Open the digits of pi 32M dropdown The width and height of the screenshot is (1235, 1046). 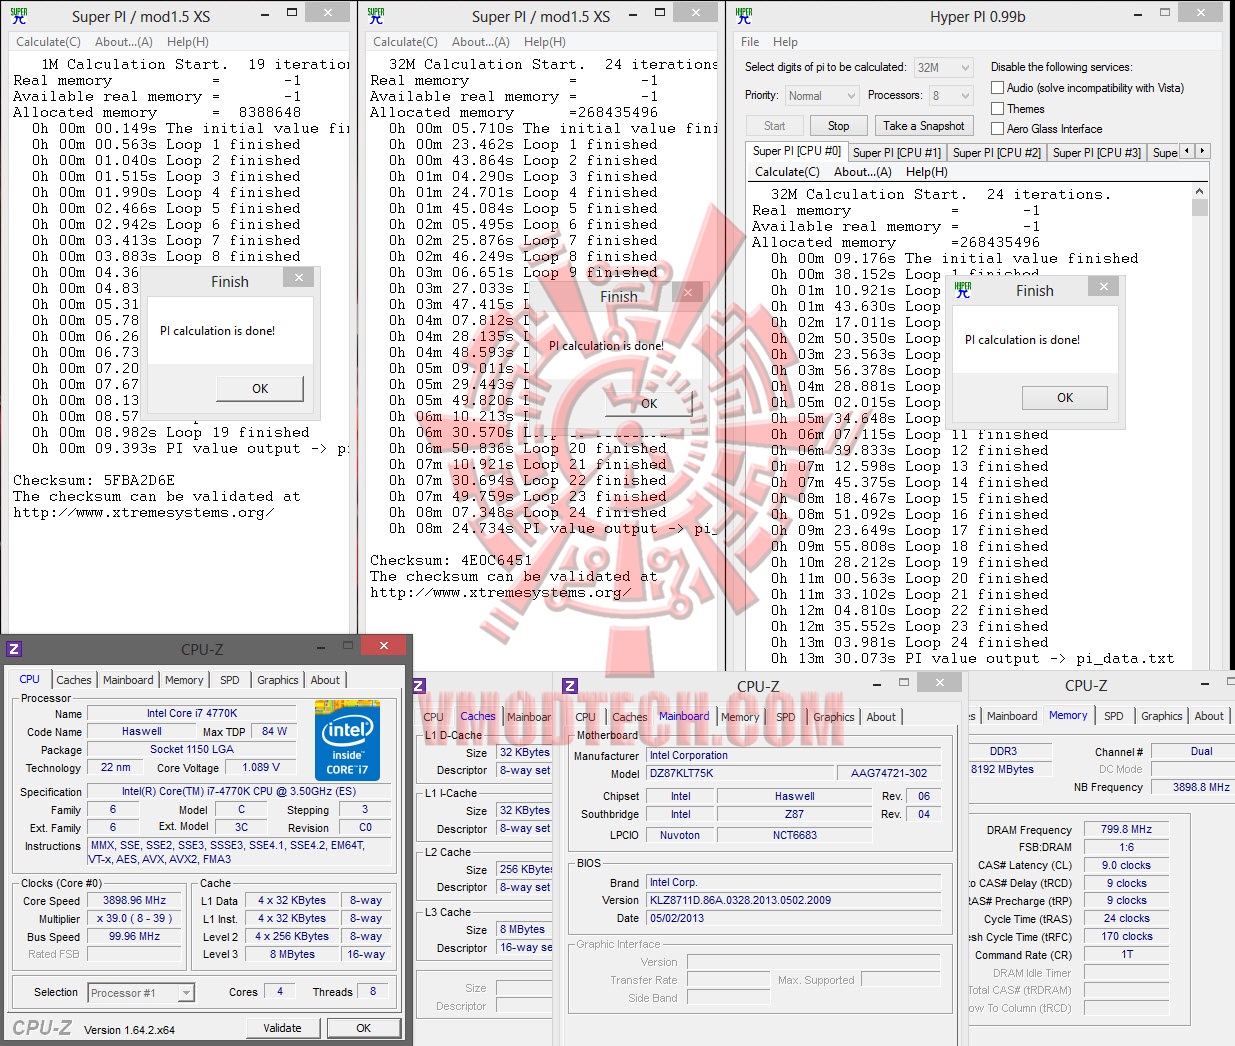click(943, 67)
